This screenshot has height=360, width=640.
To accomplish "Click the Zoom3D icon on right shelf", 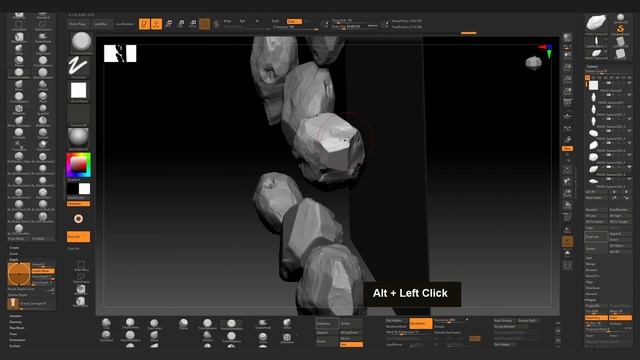I will click(567, 193).
